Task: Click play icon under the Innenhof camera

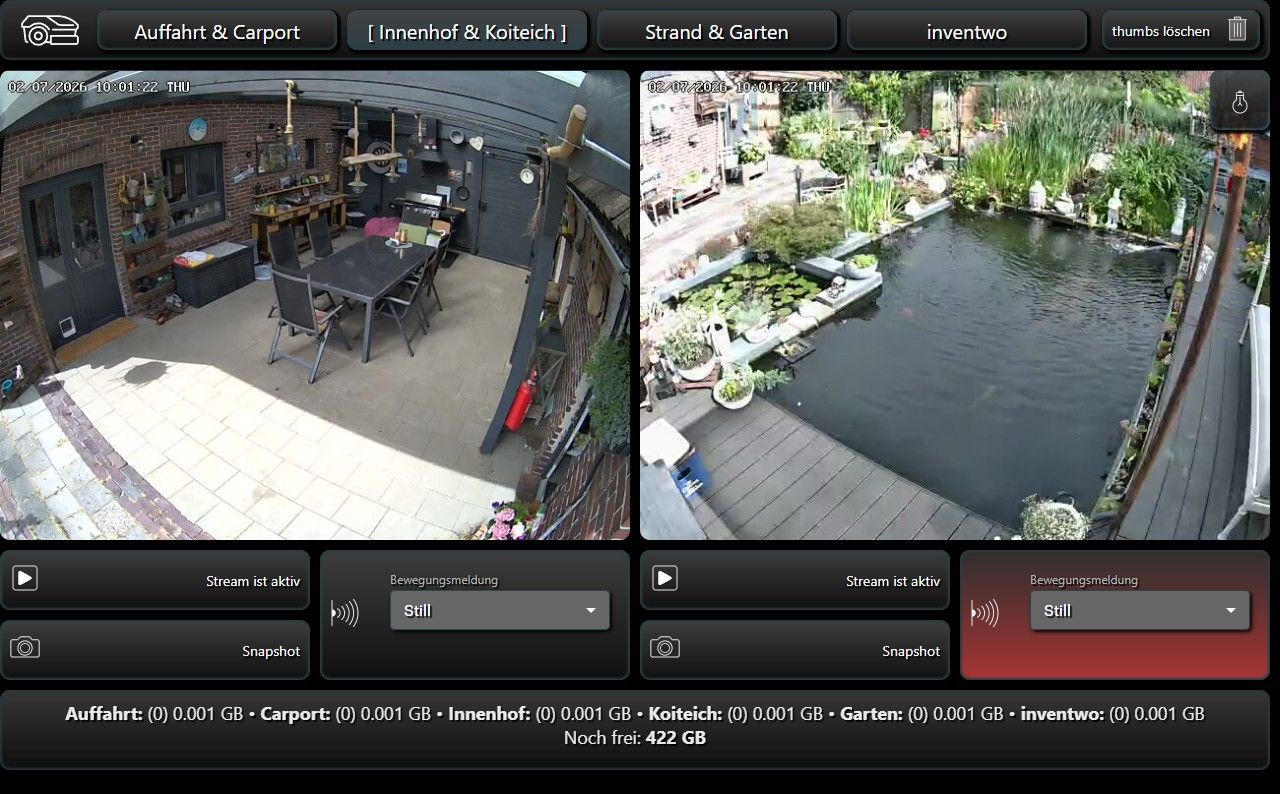Action: point(25,578)
